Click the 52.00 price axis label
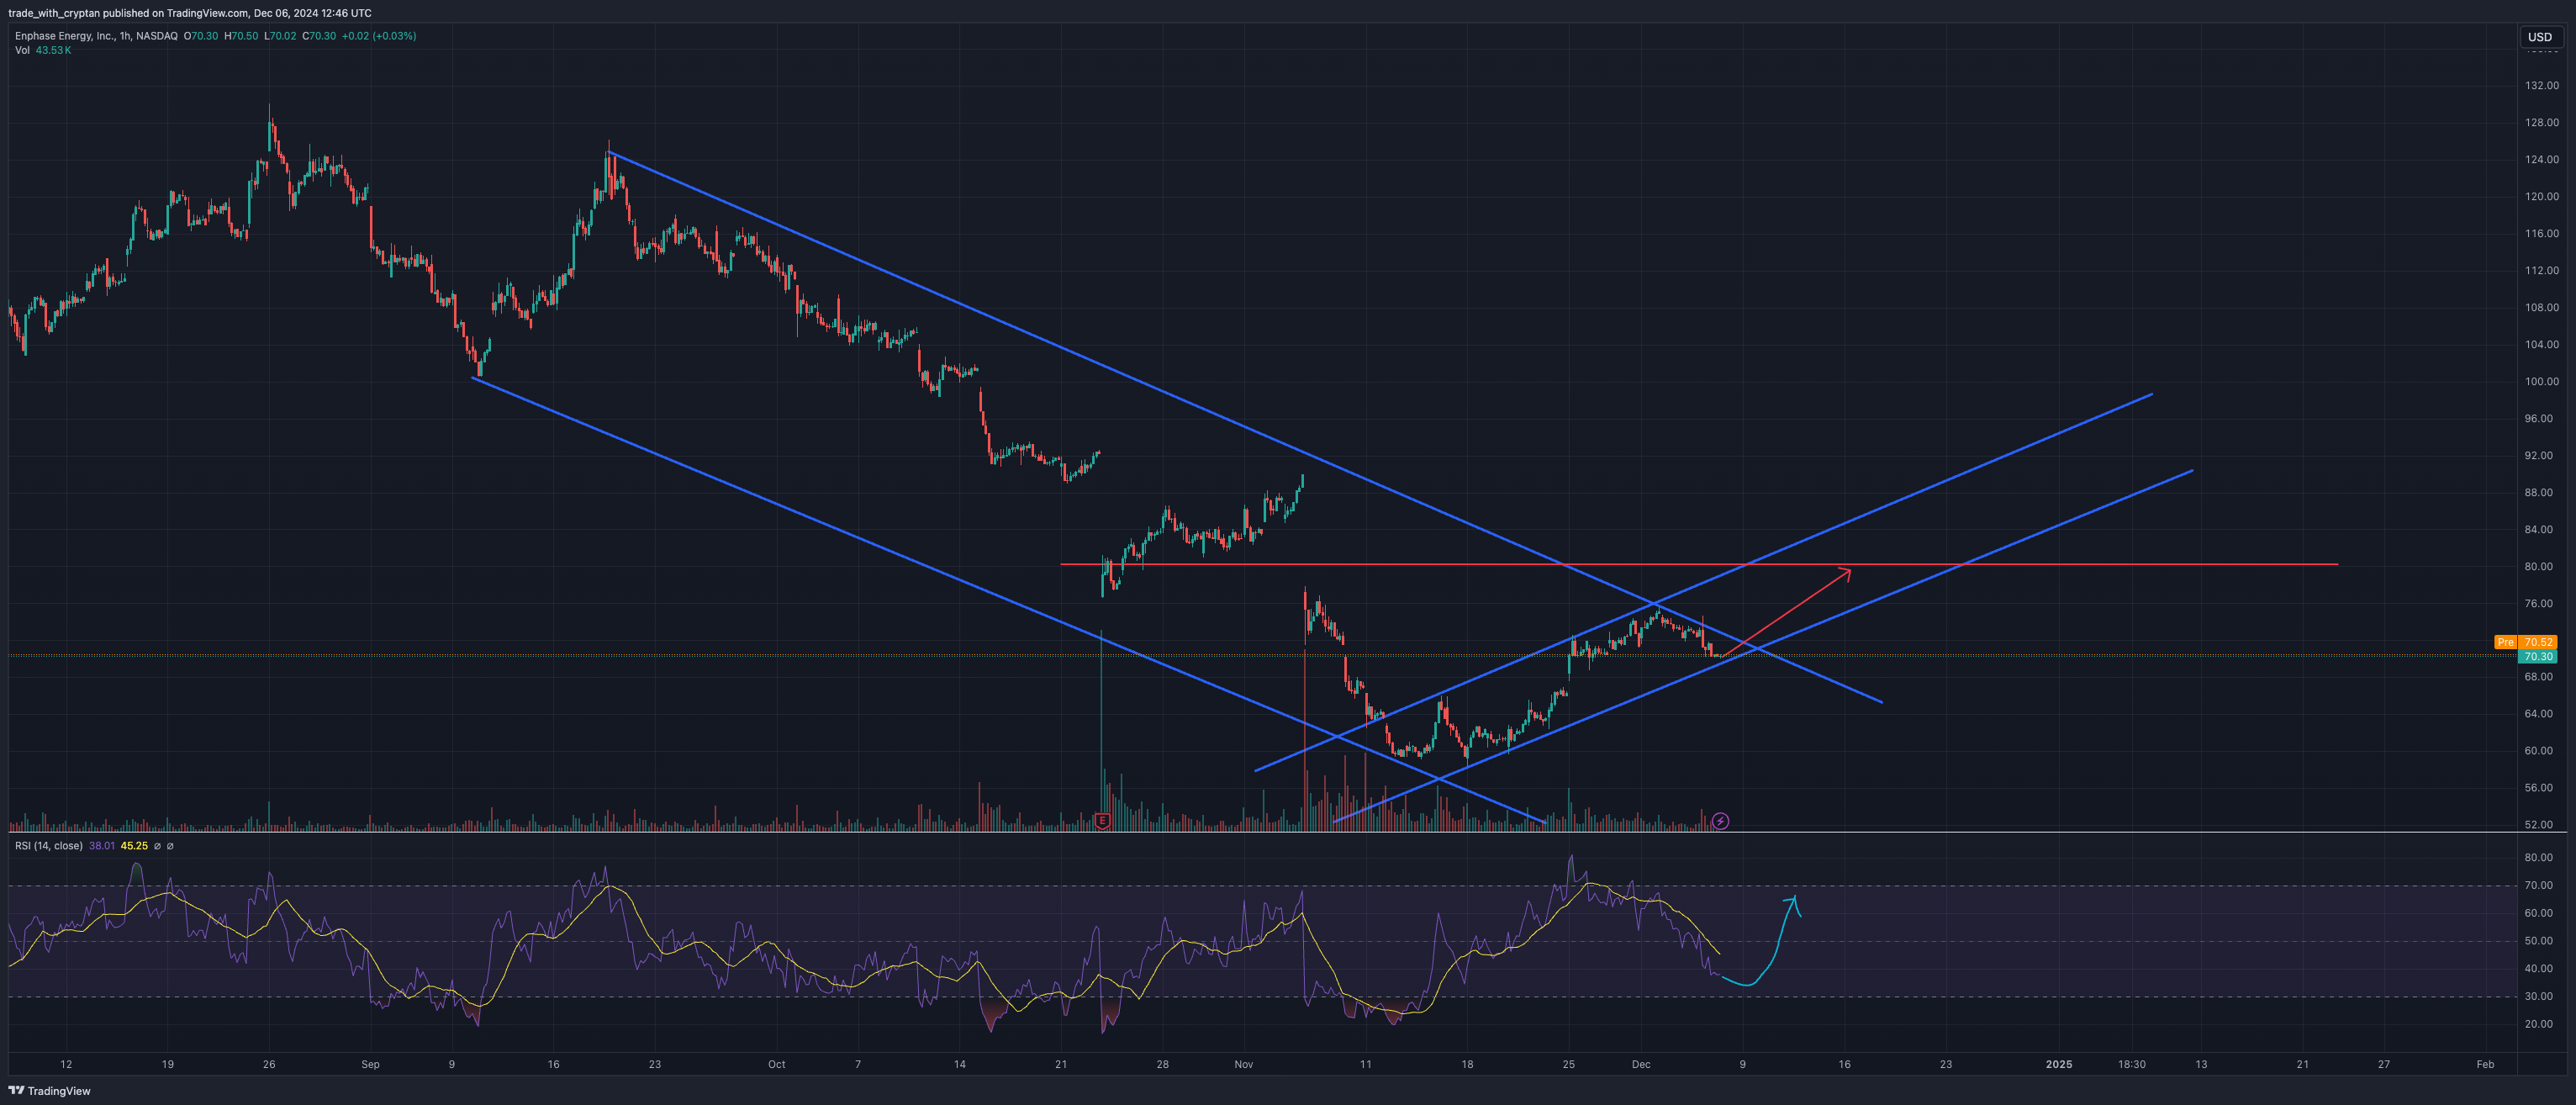The height and width of the screenshot is (1105, 2576). (2541, 825)
